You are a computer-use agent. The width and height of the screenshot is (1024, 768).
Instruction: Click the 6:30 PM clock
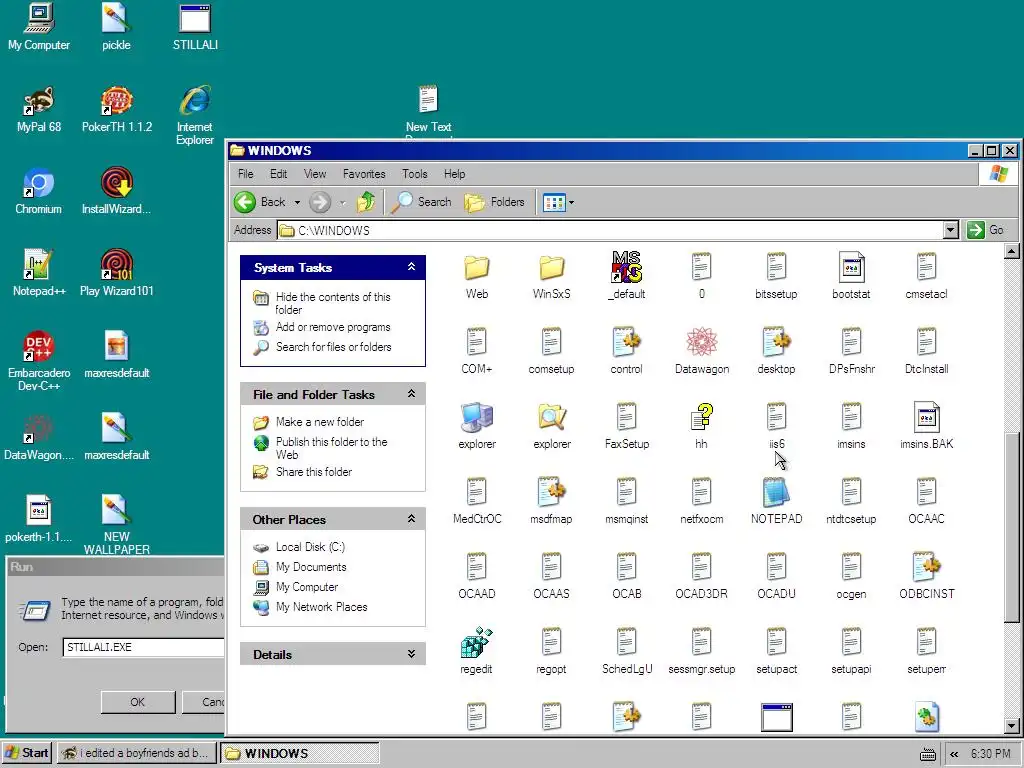click(x=990, y=754)
